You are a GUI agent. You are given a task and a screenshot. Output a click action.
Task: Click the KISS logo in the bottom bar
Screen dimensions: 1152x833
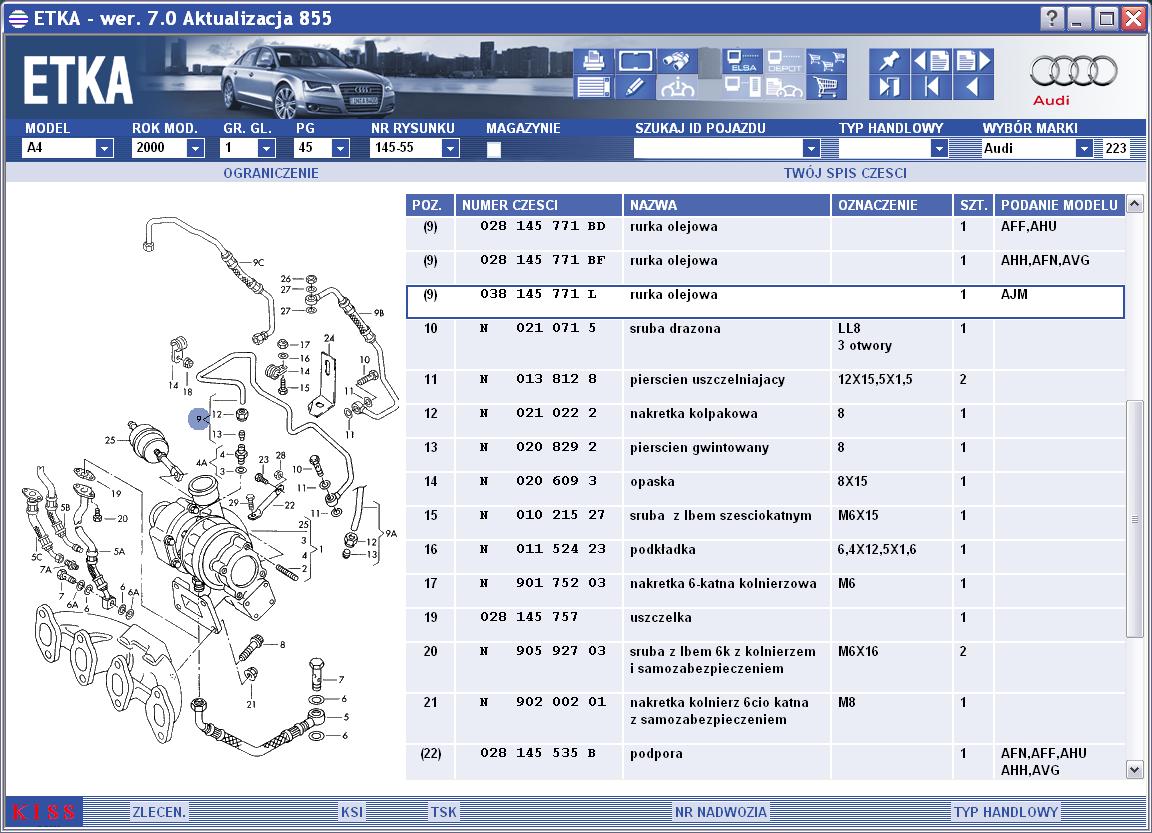pos(44,812)
